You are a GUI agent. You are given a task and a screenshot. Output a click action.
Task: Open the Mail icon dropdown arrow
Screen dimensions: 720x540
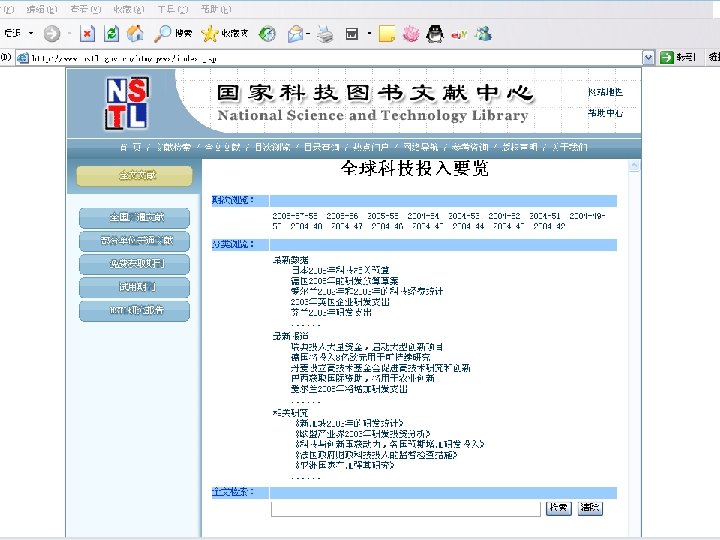click(x=308, y=34)
